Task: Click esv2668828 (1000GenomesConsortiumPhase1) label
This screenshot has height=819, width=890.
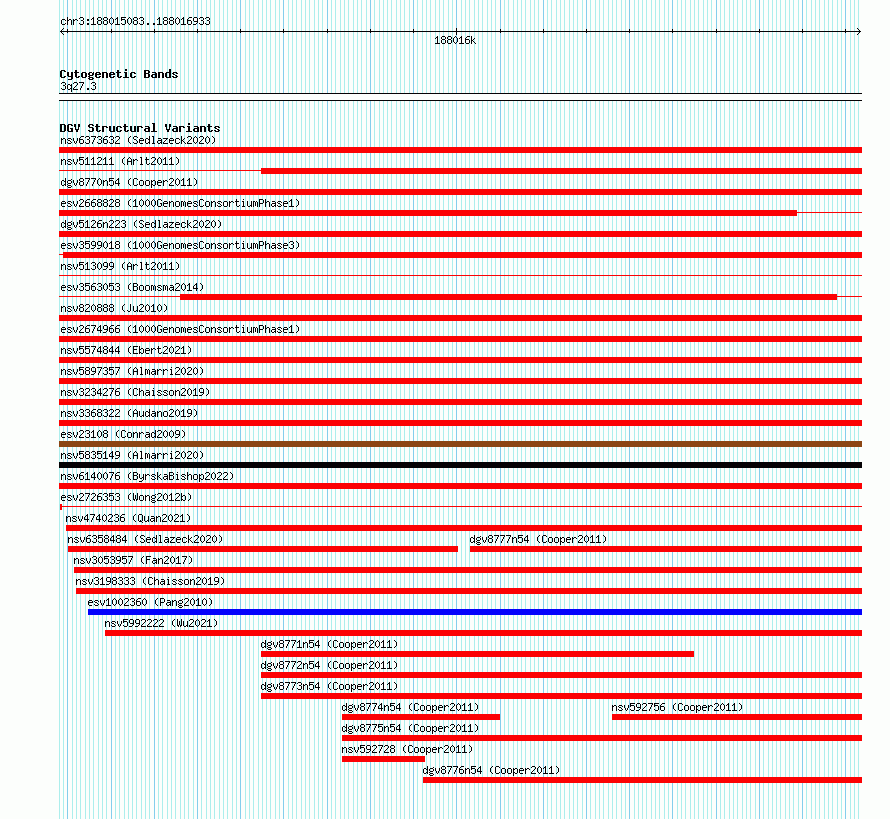Action: pyautogui.click(x=180, y=203)
